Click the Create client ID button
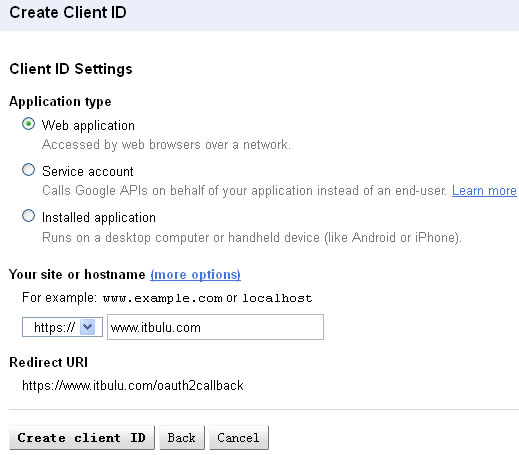The image size is (519, 455). click(x=82, y=437)
